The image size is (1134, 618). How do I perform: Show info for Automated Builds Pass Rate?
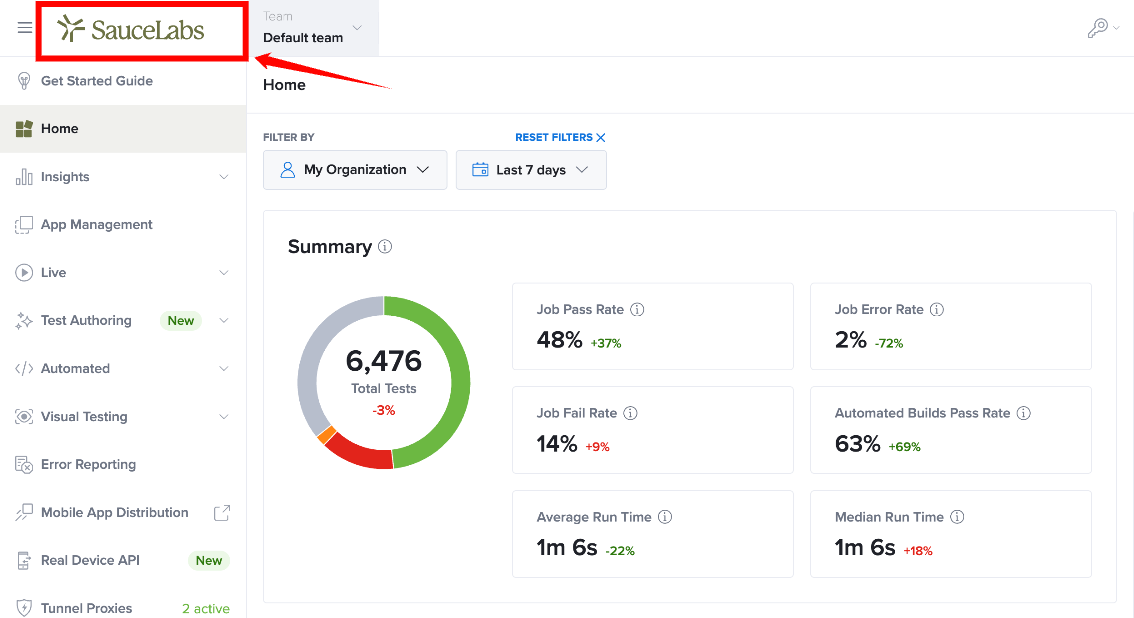(x=1023, y=413)
